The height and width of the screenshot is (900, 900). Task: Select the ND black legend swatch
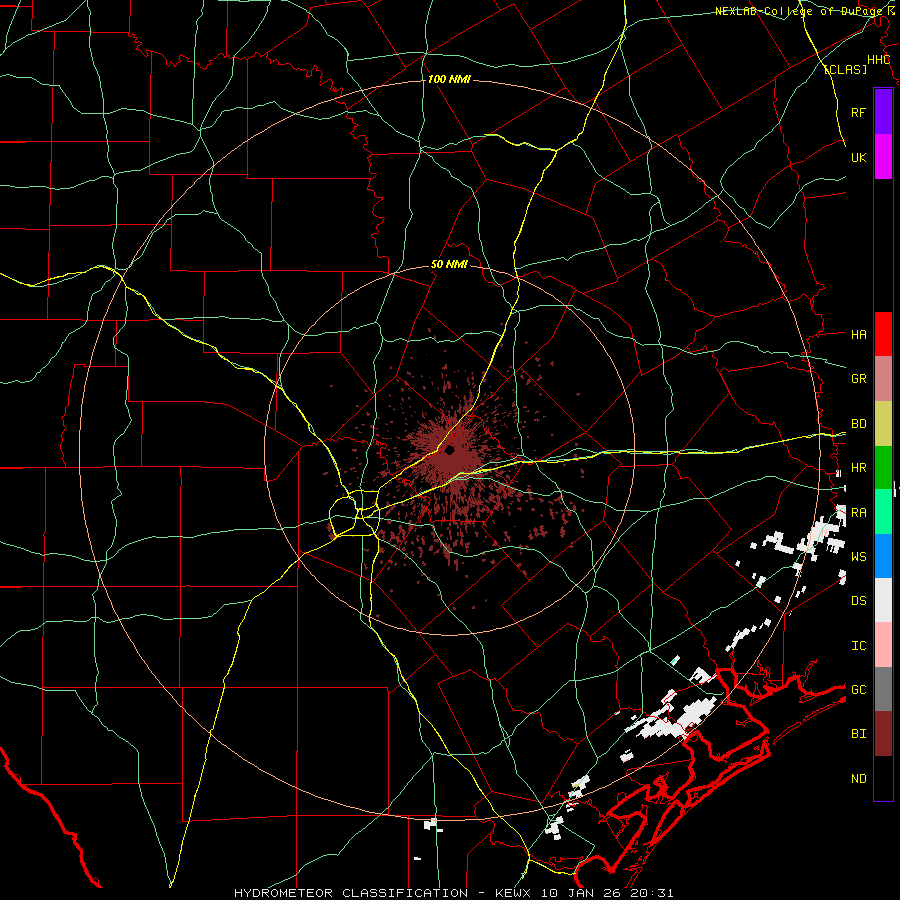883,778
